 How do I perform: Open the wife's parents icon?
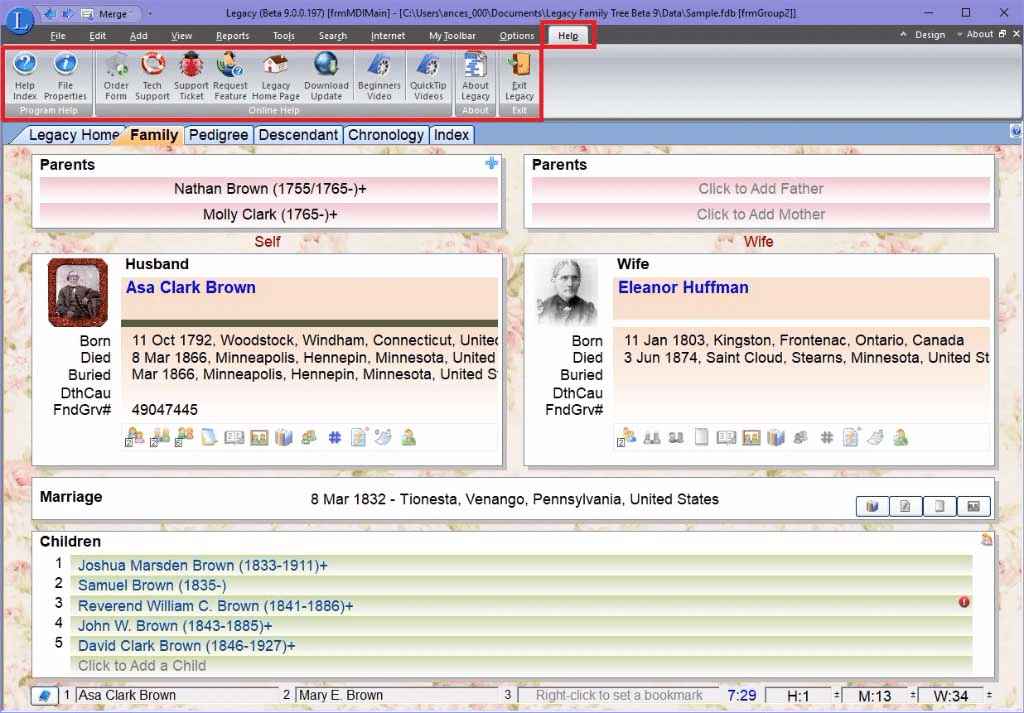click(x=626, y=437)
